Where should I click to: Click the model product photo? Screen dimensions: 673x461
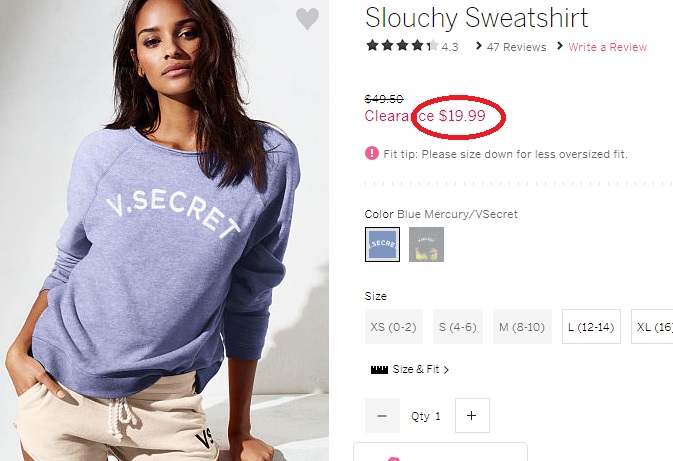point(164,230)
